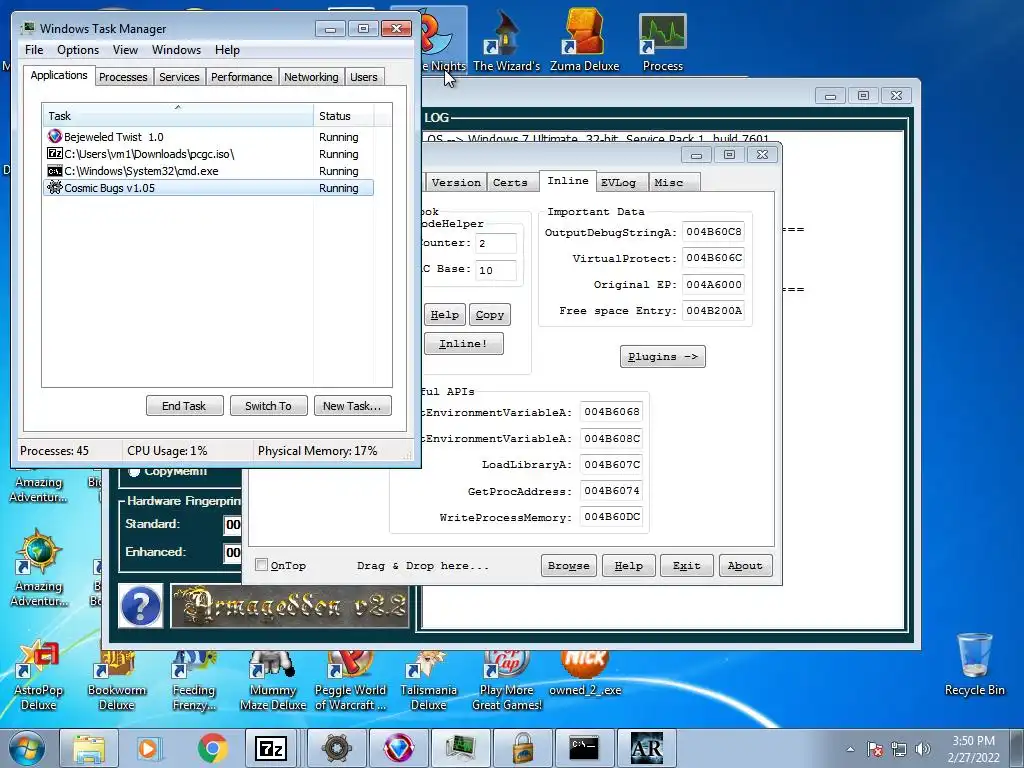1024x768 pixels.
Task: Sort by the Status column header
Action: pos(344,116)
